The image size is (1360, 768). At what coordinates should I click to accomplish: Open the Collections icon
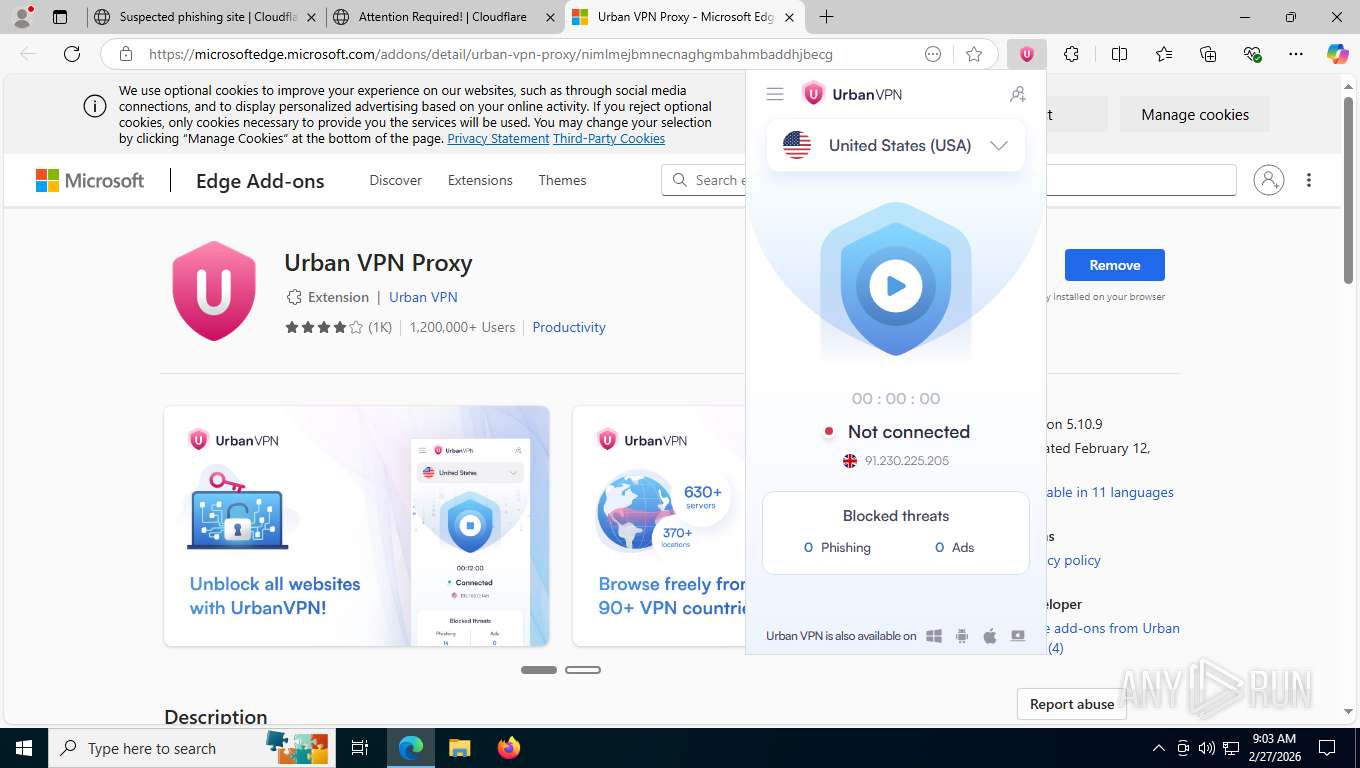[x=1208, y=54]
